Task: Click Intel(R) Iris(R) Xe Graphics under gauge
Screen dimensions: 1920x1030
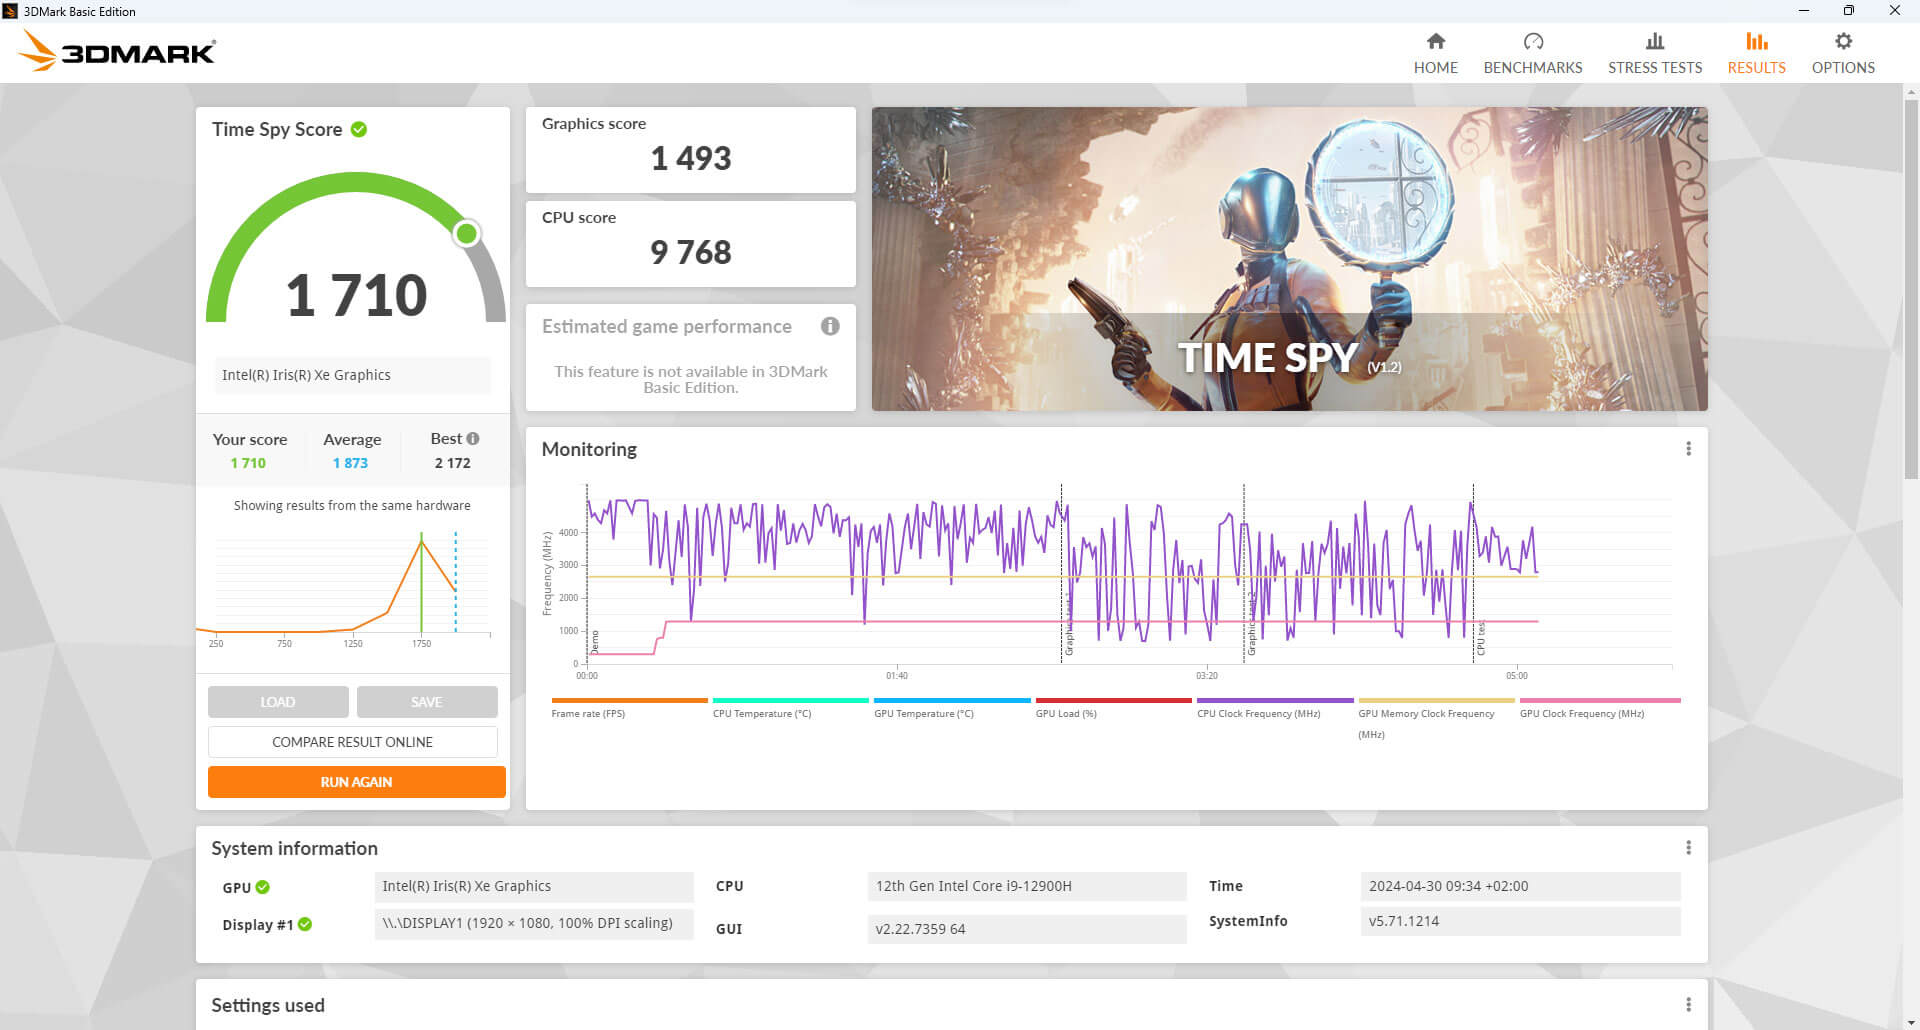Action: [x=353, y=375]
